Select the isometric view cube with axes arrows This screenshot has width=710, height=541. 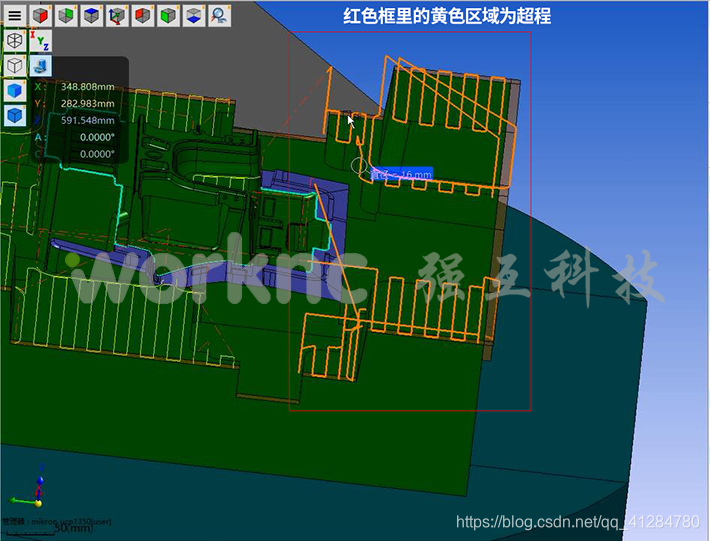coord(117,15)
